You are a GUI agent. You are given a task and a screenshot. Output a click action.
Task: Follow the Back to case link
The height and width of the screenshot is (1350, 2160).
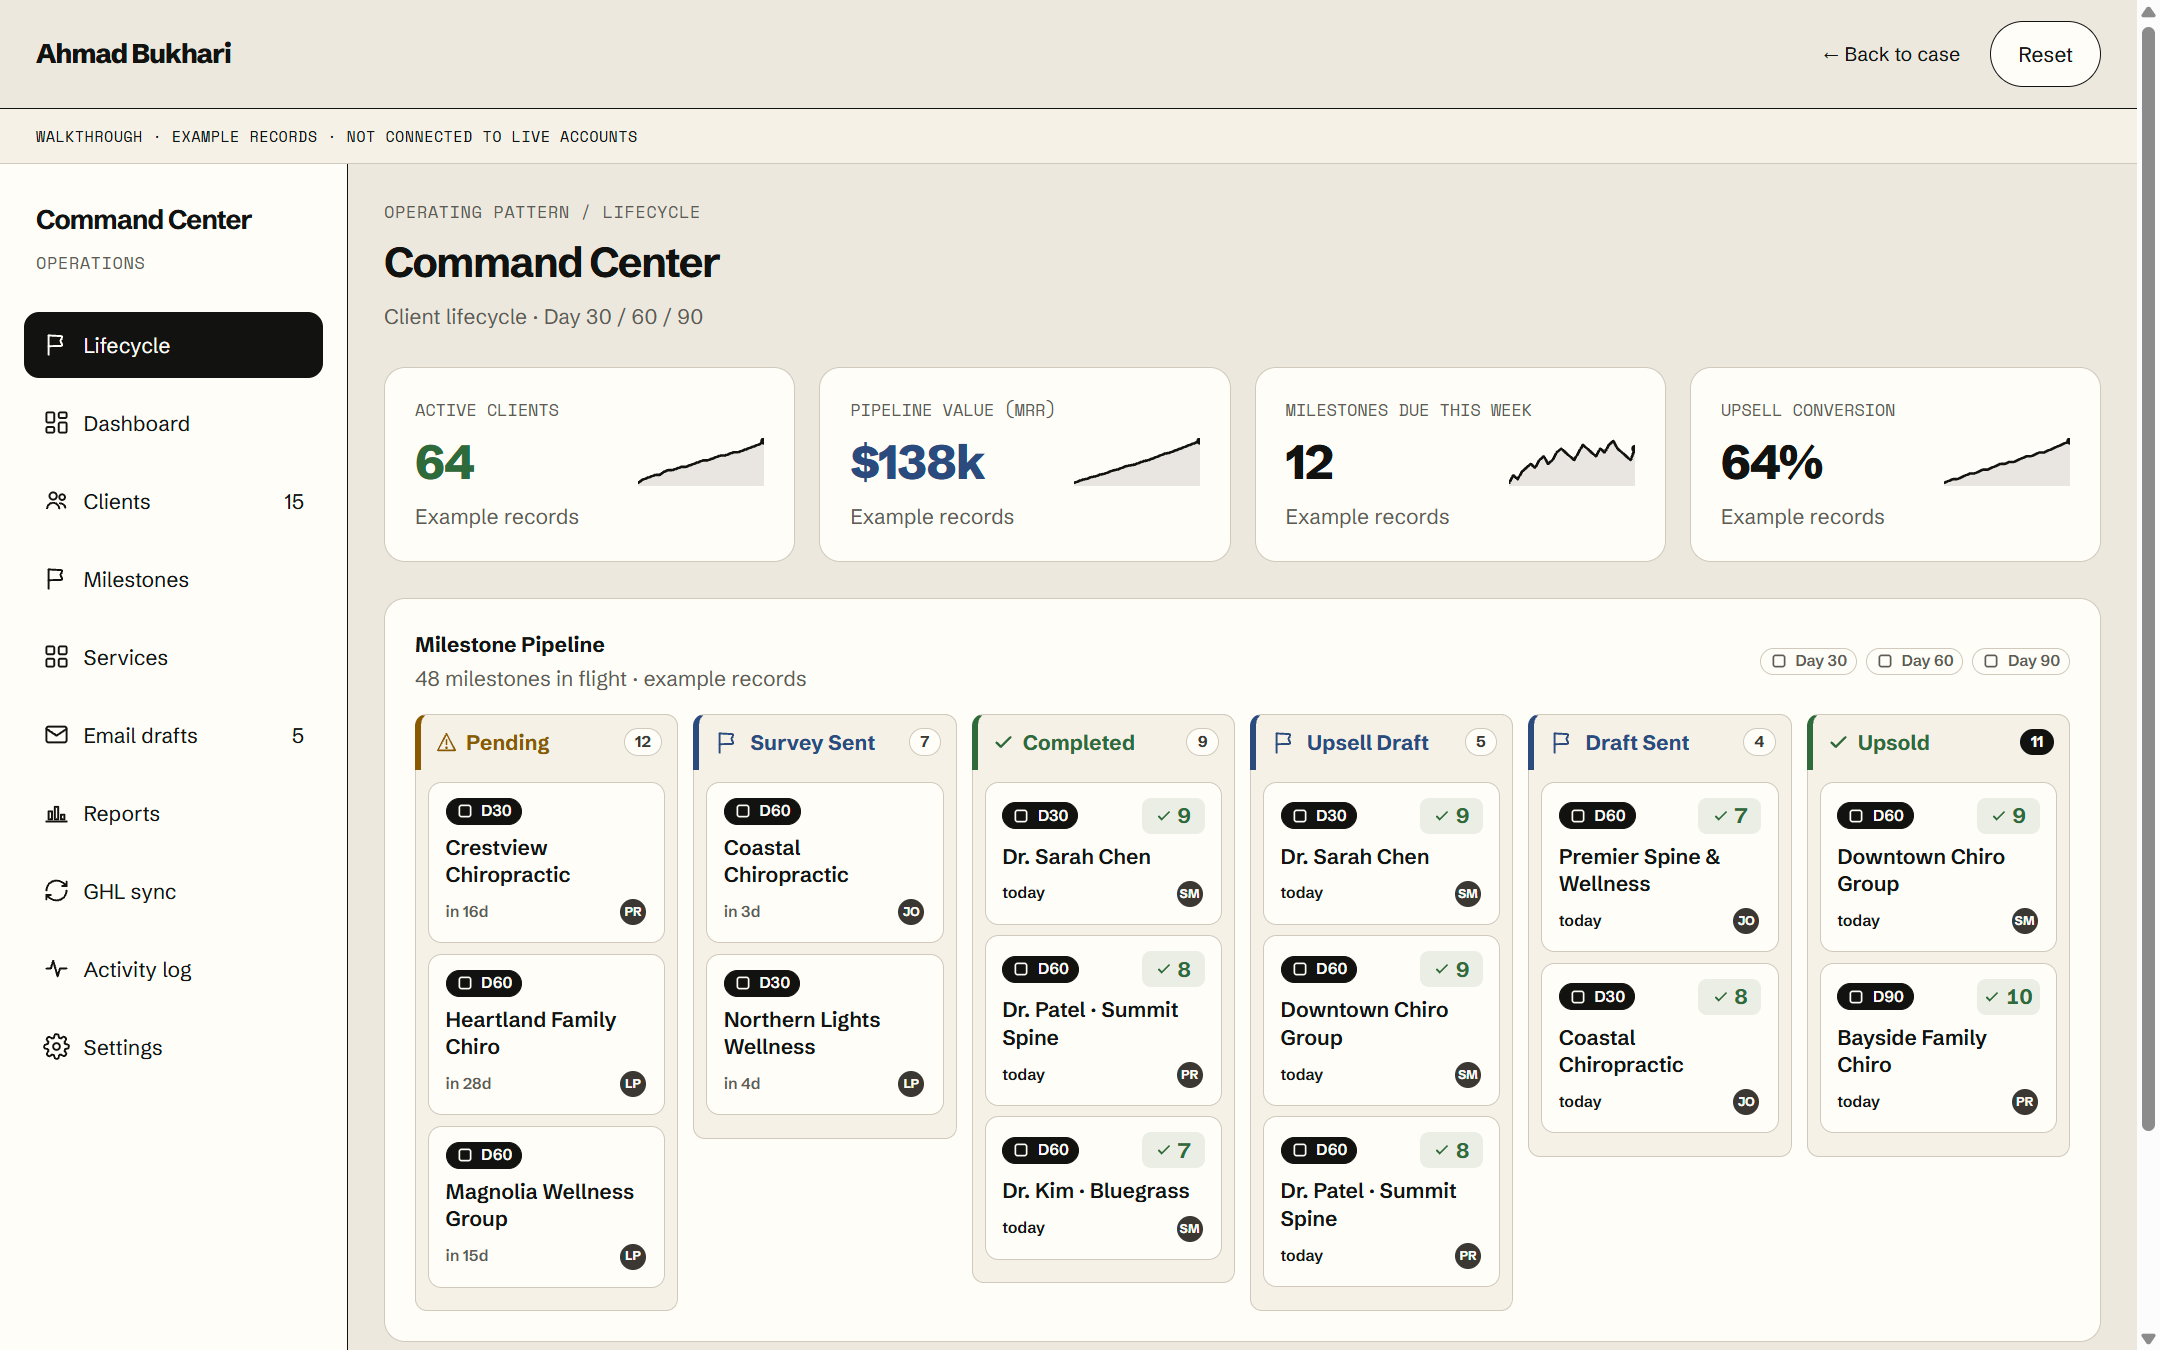[1890, 54]
